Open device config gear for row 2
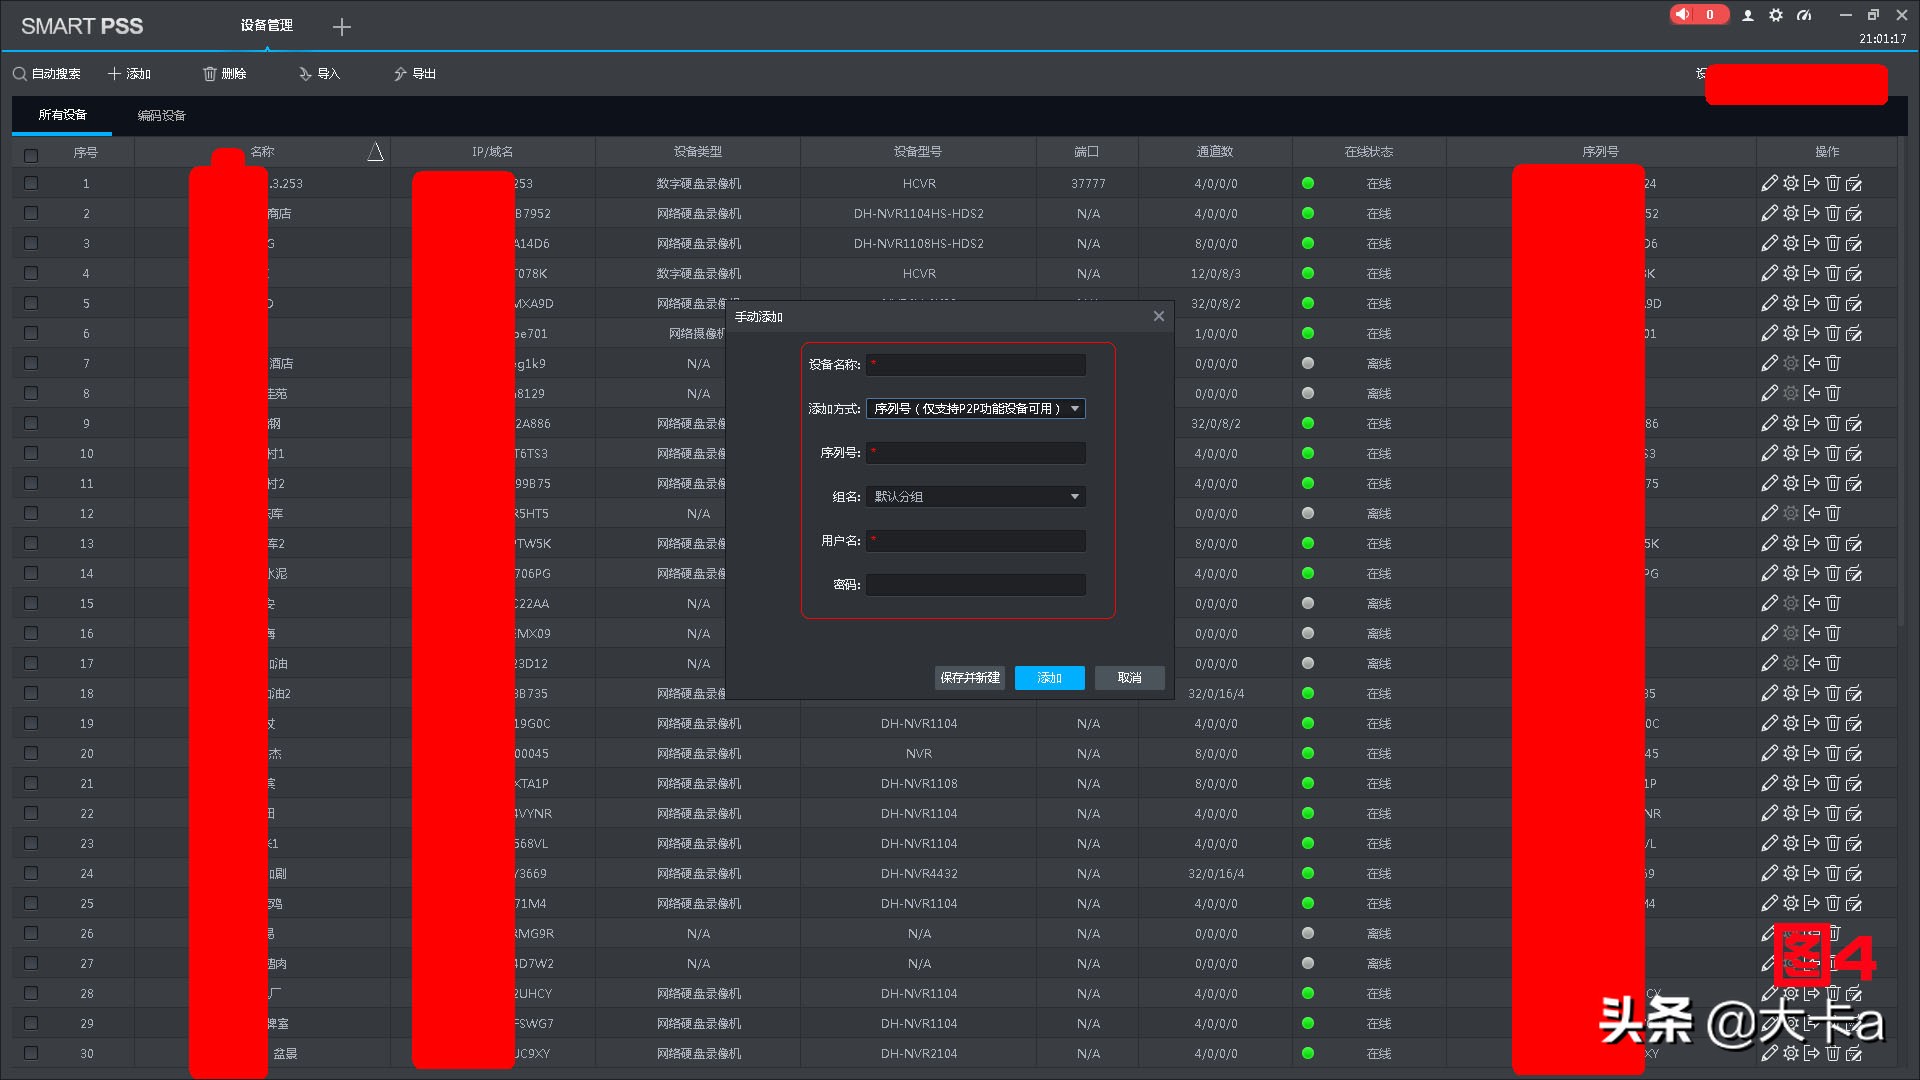 [x=1790, y=213]
